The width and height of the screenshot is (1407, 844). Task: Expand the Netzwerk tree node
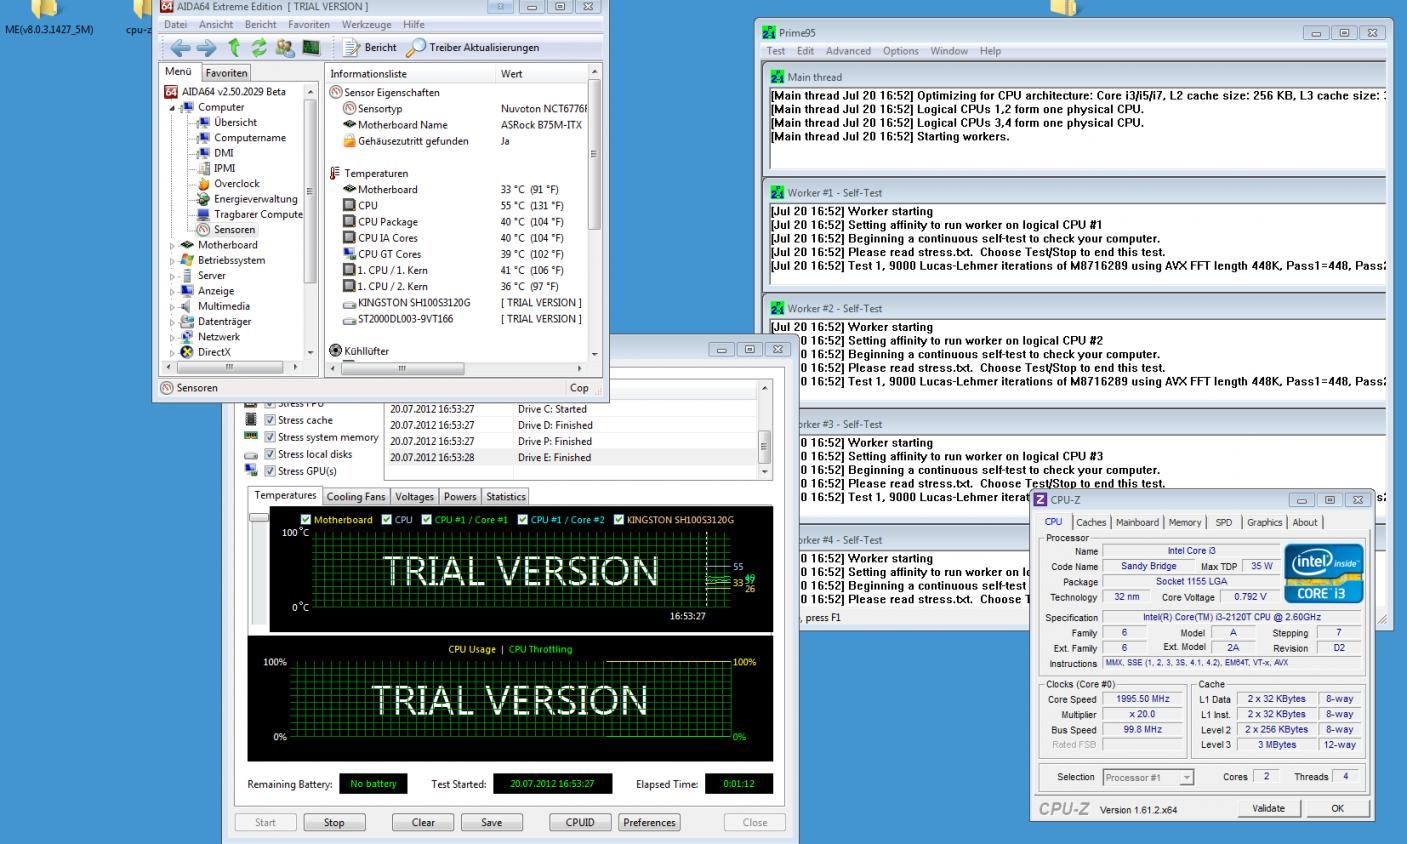pos(171,337)
